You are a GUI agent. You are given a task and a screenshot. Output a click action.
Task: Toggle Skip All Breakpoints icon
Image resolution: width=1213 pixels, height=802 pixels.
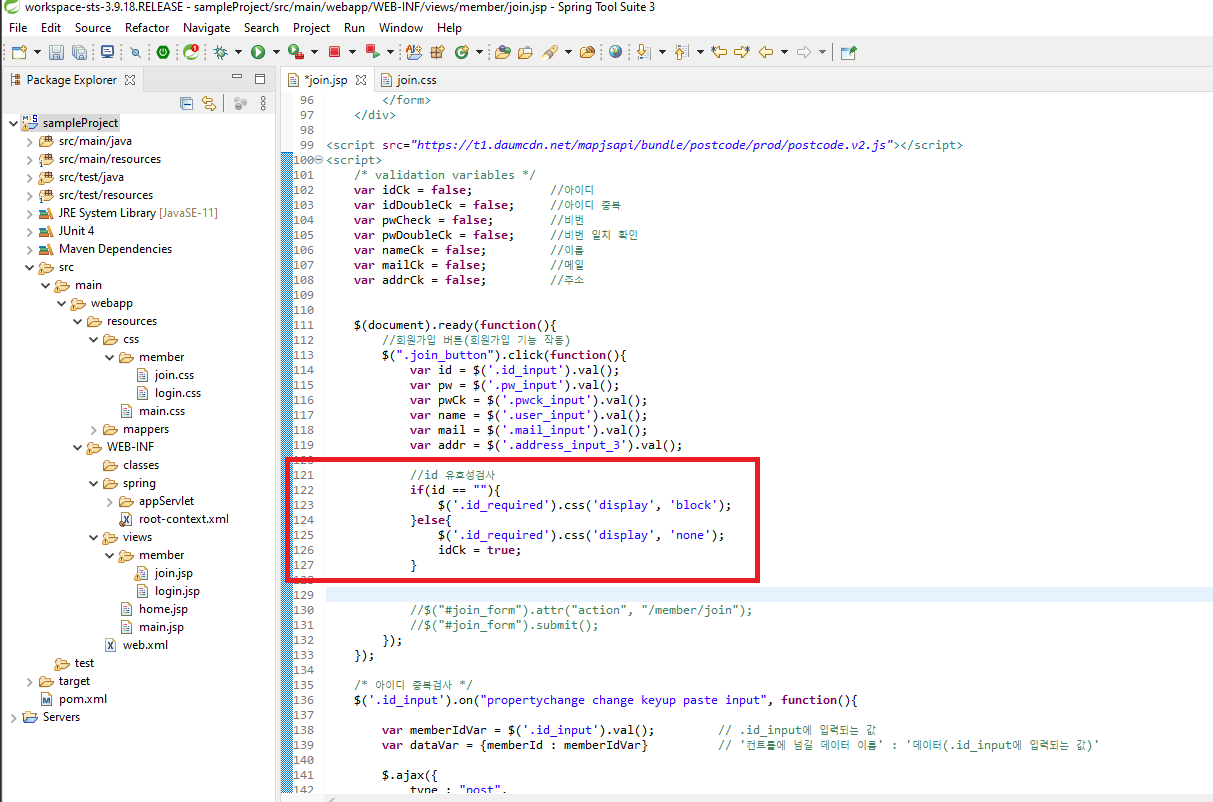[135, 52]
